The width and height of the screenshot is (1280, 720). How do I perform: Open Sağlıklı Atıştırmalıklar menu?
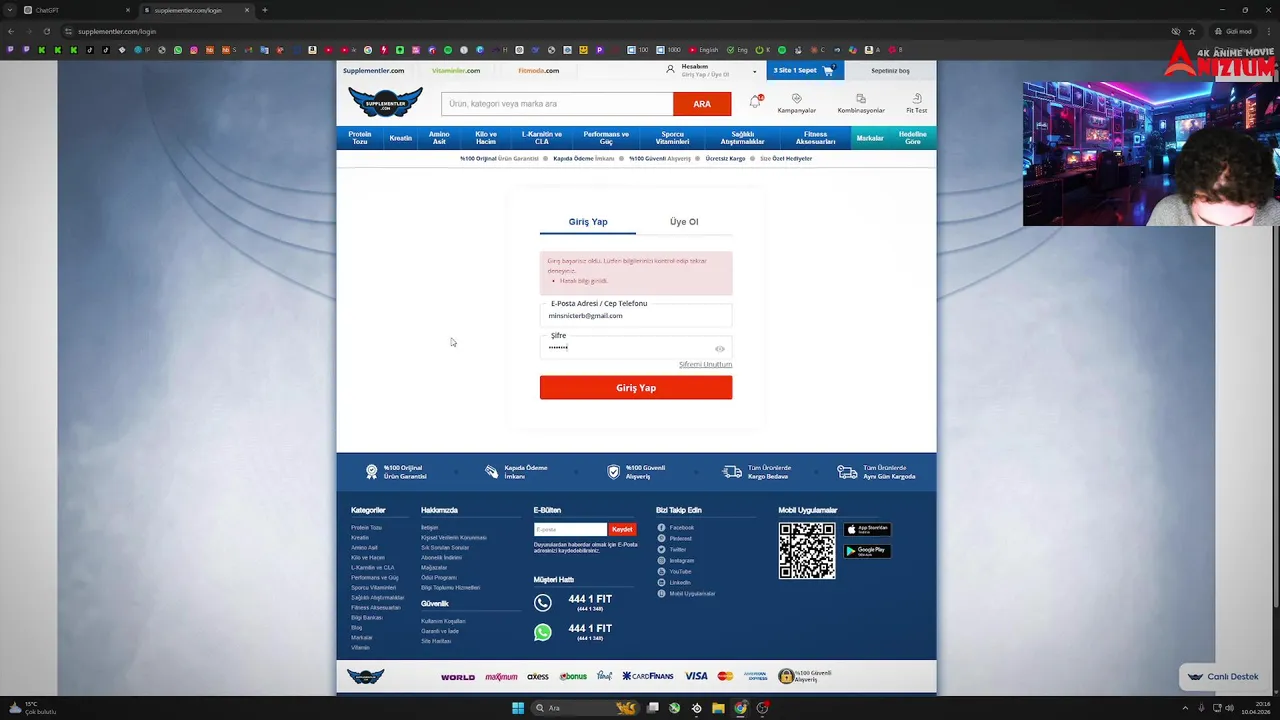click(743, 138)
